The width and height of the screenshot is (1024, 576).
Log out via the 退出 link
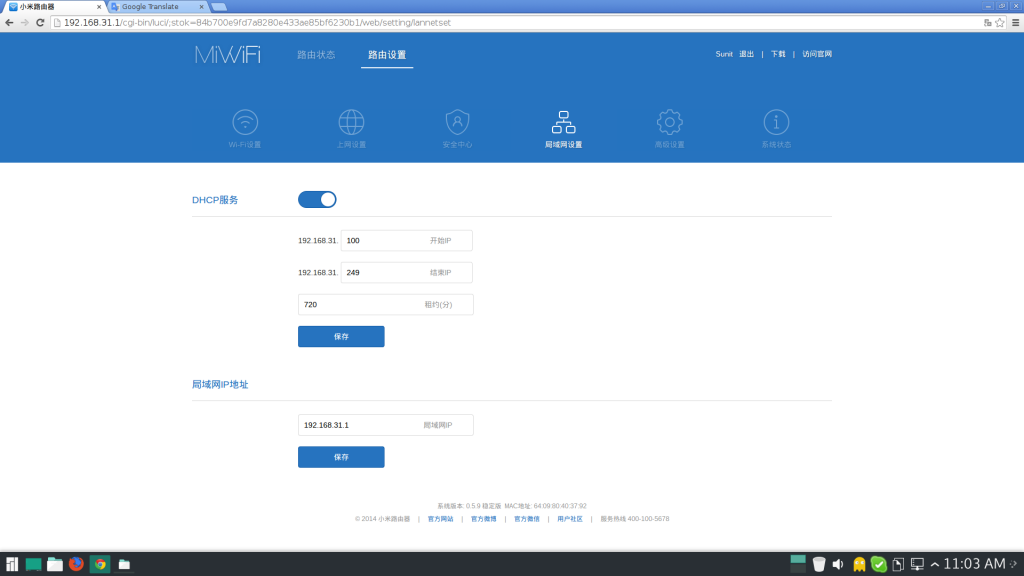tap(745, 54)
